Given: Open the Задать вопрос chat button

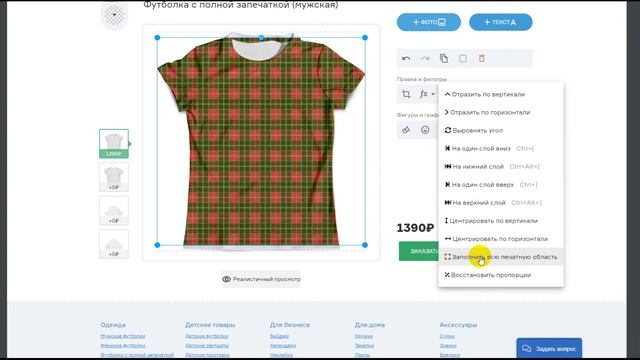Looking at the screenshot, I should (x=549, y=349).
